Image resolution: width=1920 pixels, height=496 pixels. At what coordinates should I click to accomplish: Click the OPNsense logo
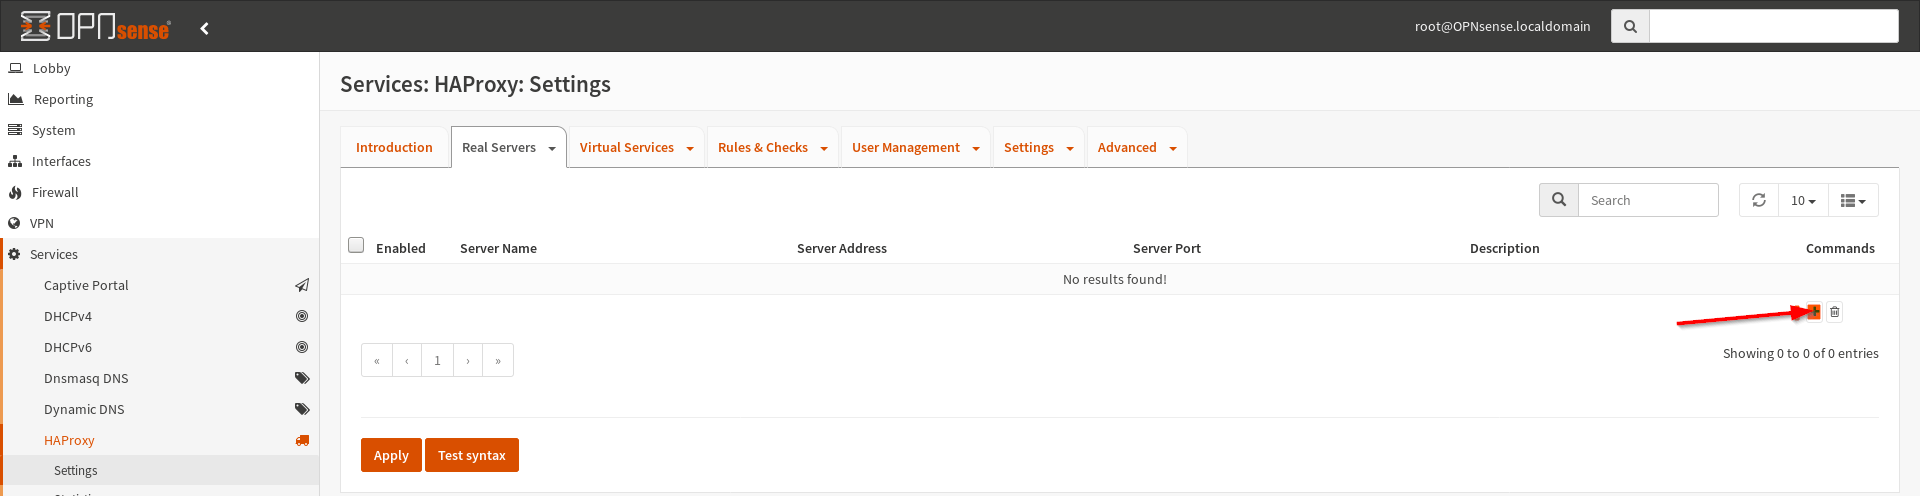[x=95, y=26]
